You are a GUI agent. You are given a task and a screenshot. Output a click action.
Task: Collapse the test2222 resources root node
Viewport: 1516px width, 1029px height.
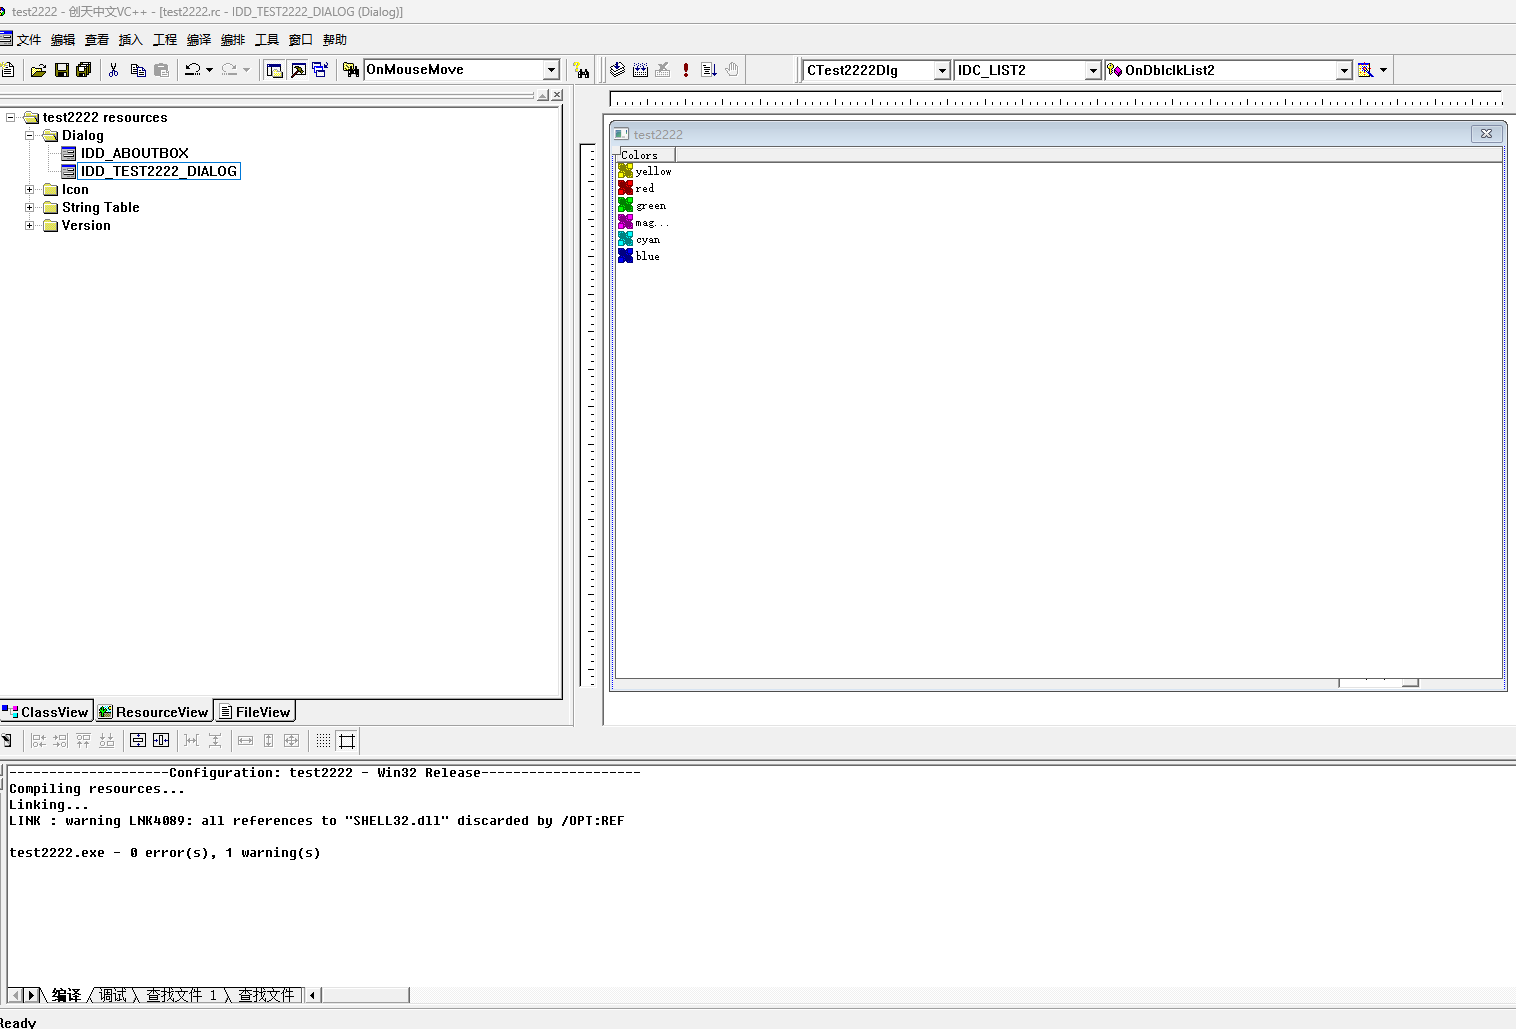tap(11, 118)
